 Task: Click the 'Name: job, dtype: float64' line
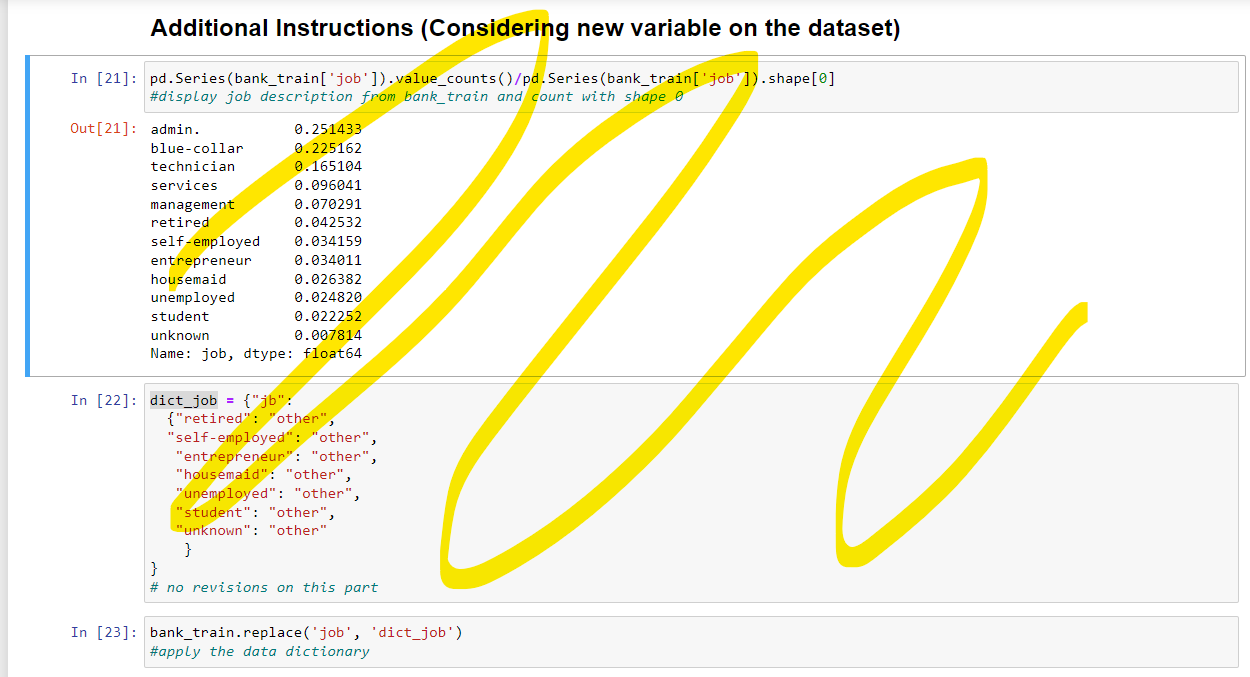pos(256,353)
